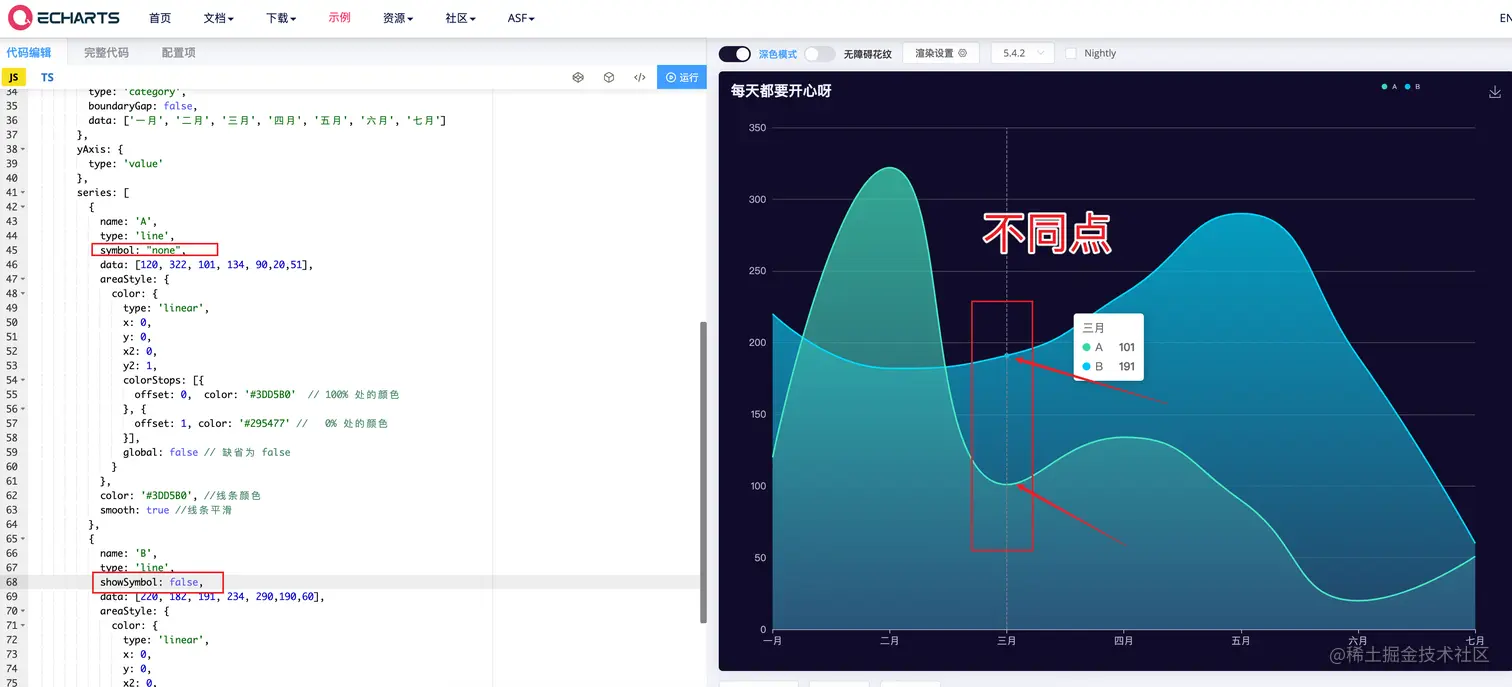Image resolution: width=1512 pixels, height=687 pixels.
Task: Switch to 代码编辑 tab
Action: click(29, 53)
